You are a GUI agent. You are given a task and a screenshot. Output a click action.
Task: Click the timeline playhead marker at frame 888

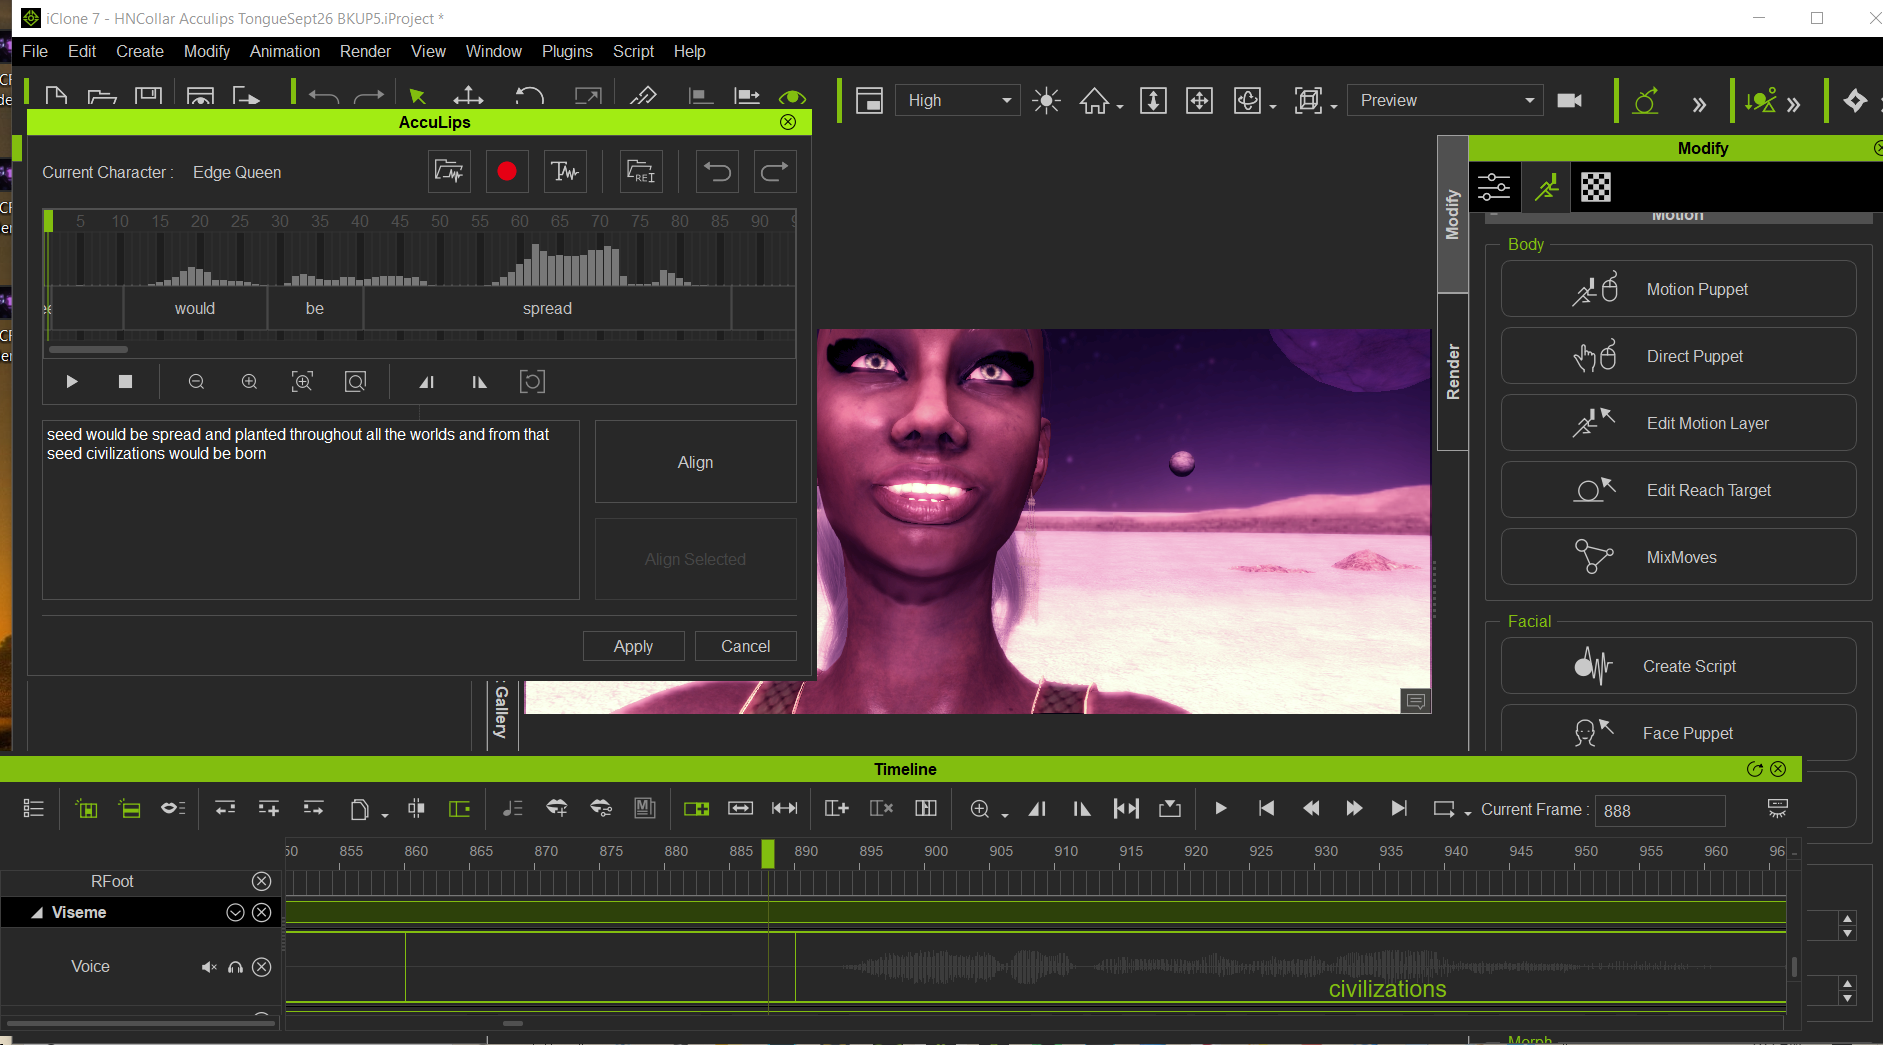pos(768,853)
